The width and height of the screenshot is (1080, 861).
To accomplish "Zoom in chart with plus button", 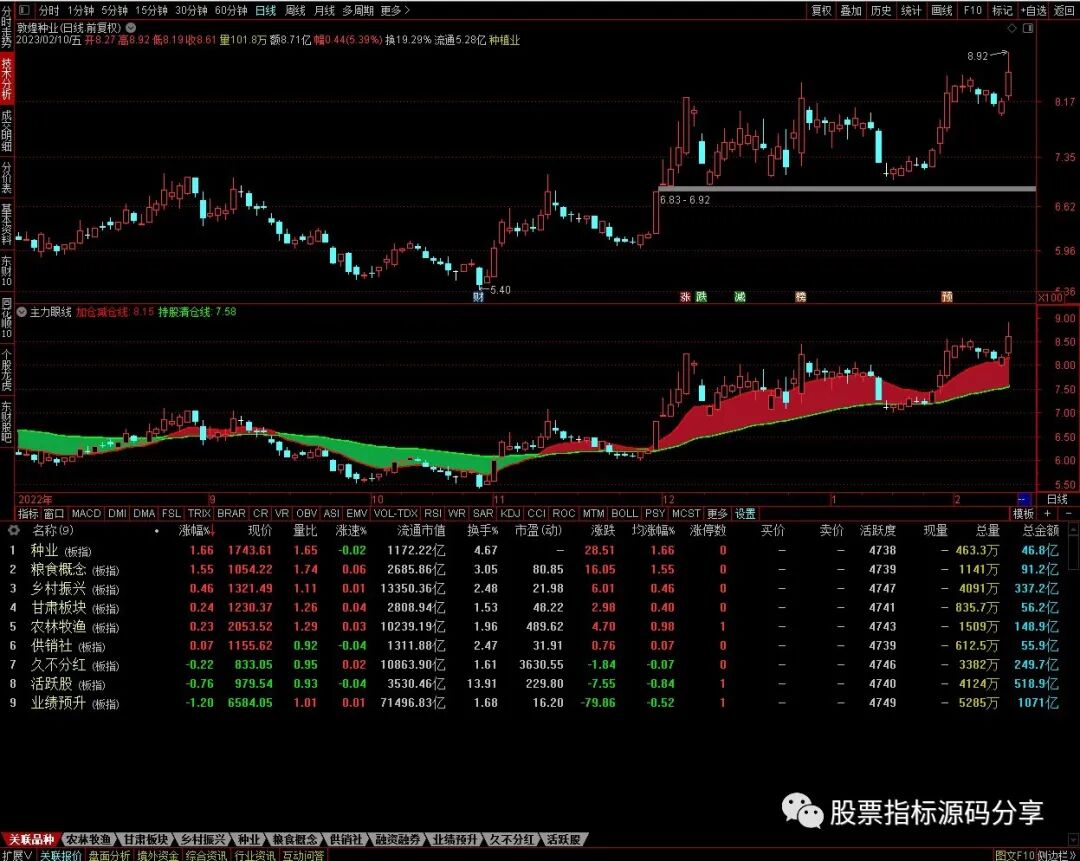I will tap(1048, 513).
